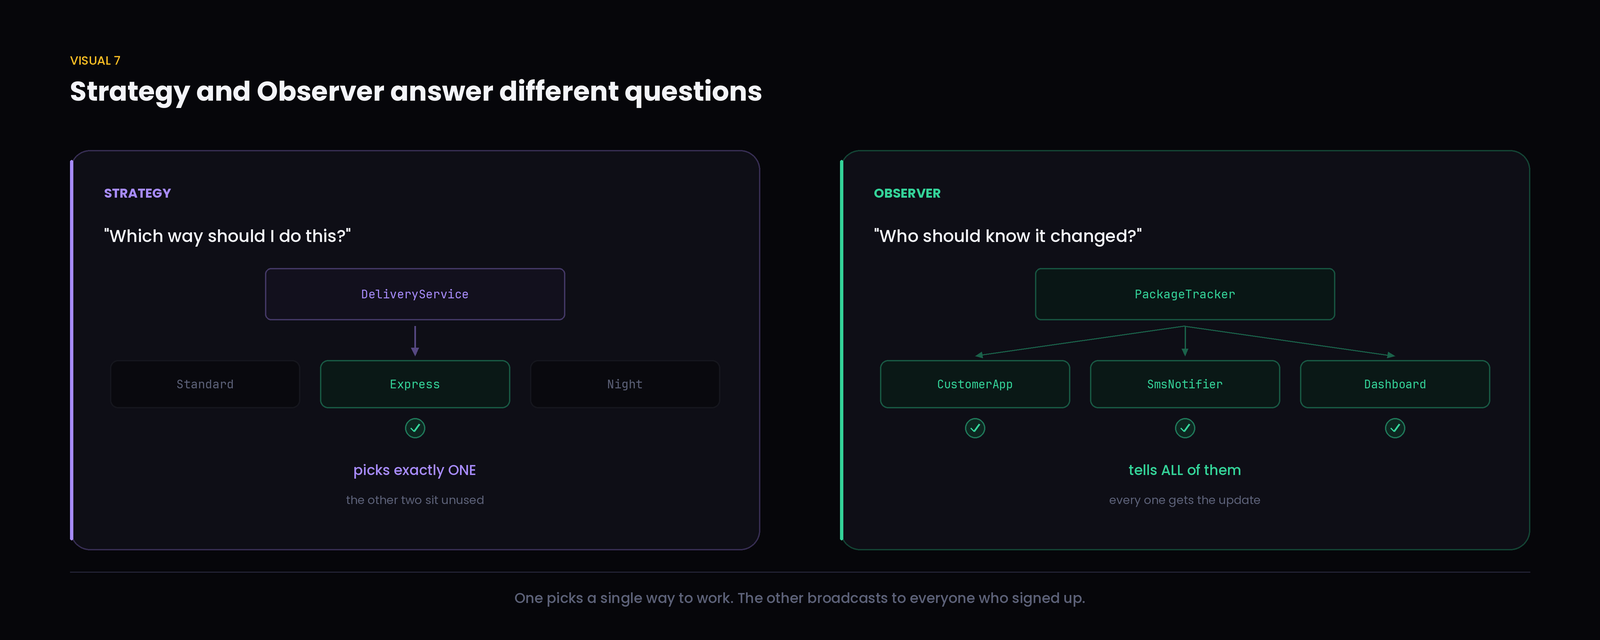The height and width of the screenshot is (640, 1600).
Task: Select the SmsNotifier observer box
Action: tap(1185, 384)
